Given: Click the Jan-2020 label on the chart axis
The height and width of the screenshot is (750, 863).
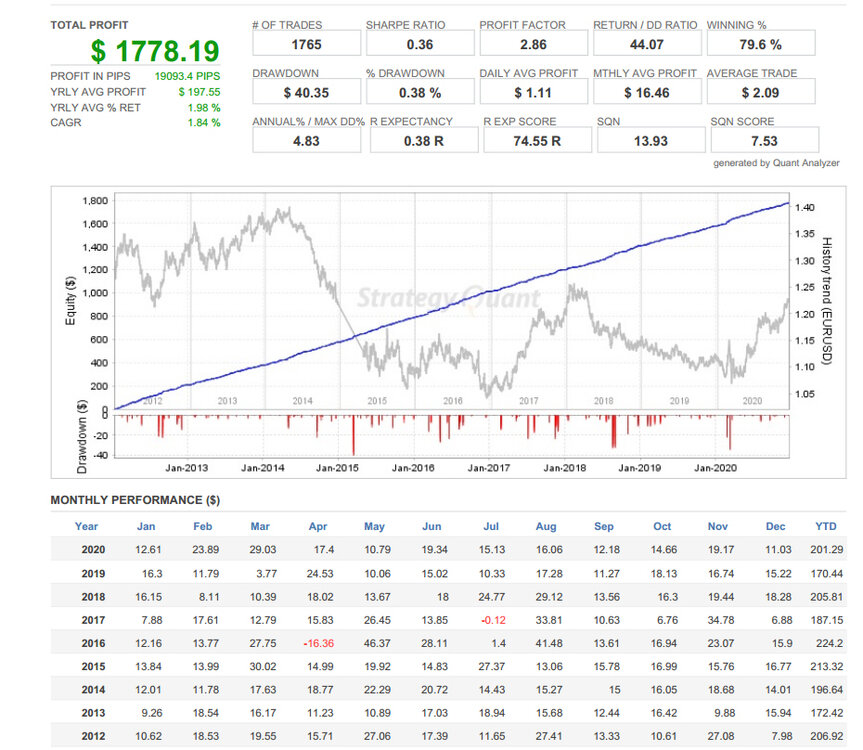Looking at the screenshot, I should pos(715,468).
